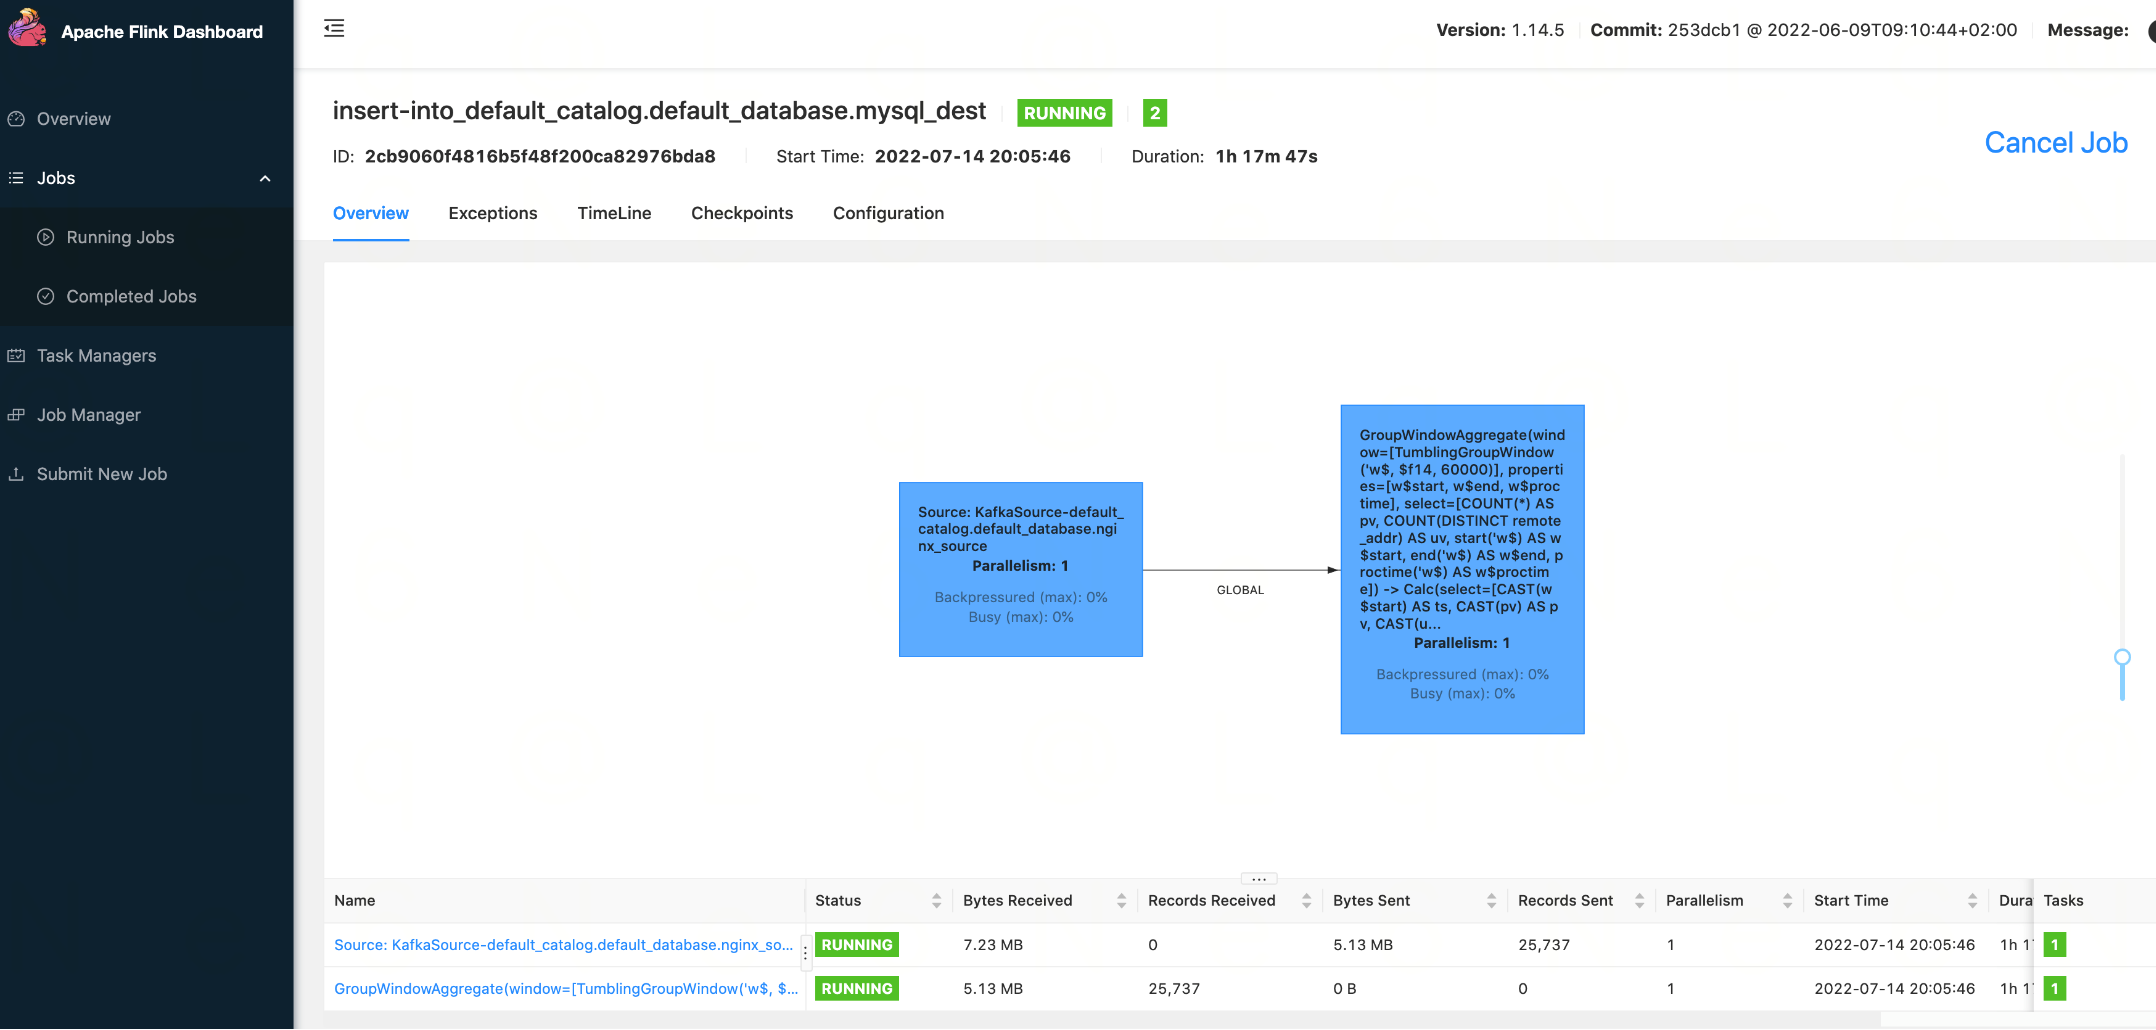Click the Apache Flink Dashboard title

click(162, 32)
